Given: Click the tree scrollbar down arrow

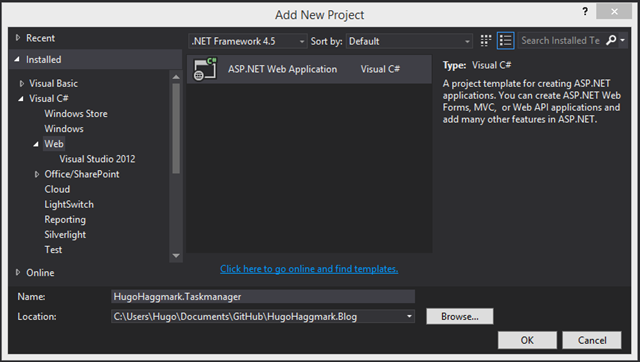Looking at the screenshot, I should tap(176, 256).
